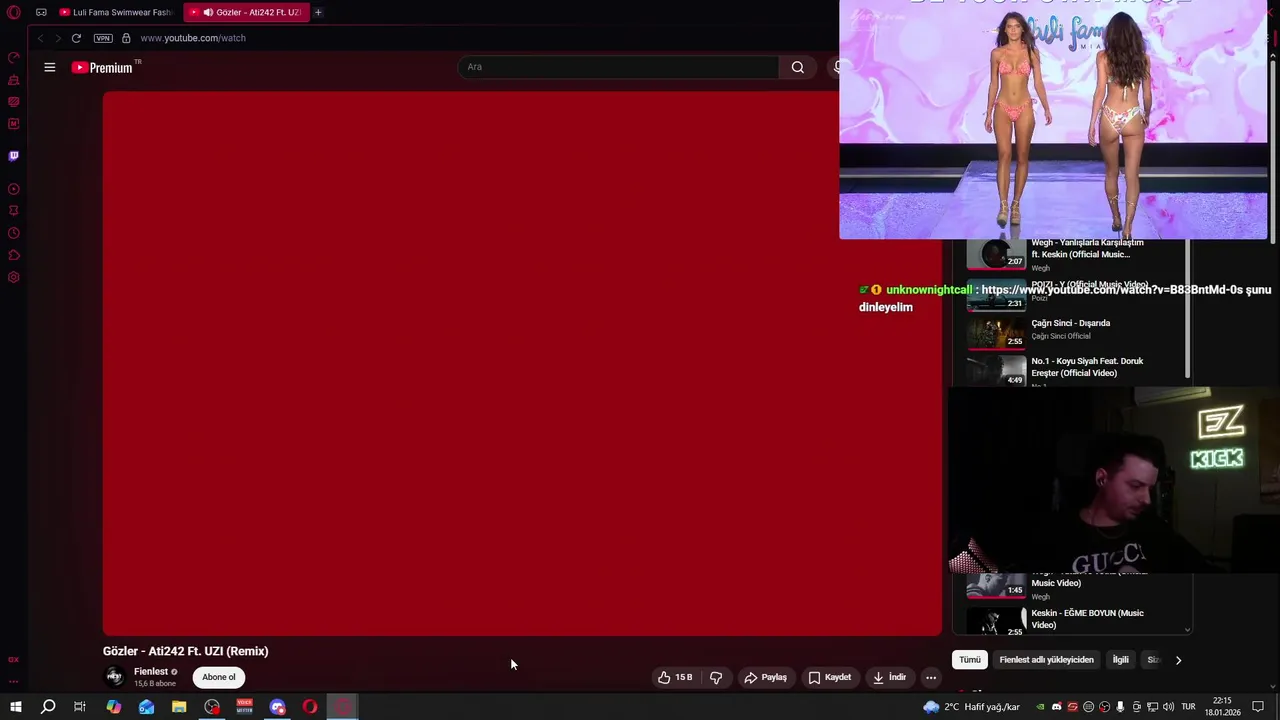Screen dimensions: 1280x720
Task: Focus the Ara search box
Action: tap(618, 67)
